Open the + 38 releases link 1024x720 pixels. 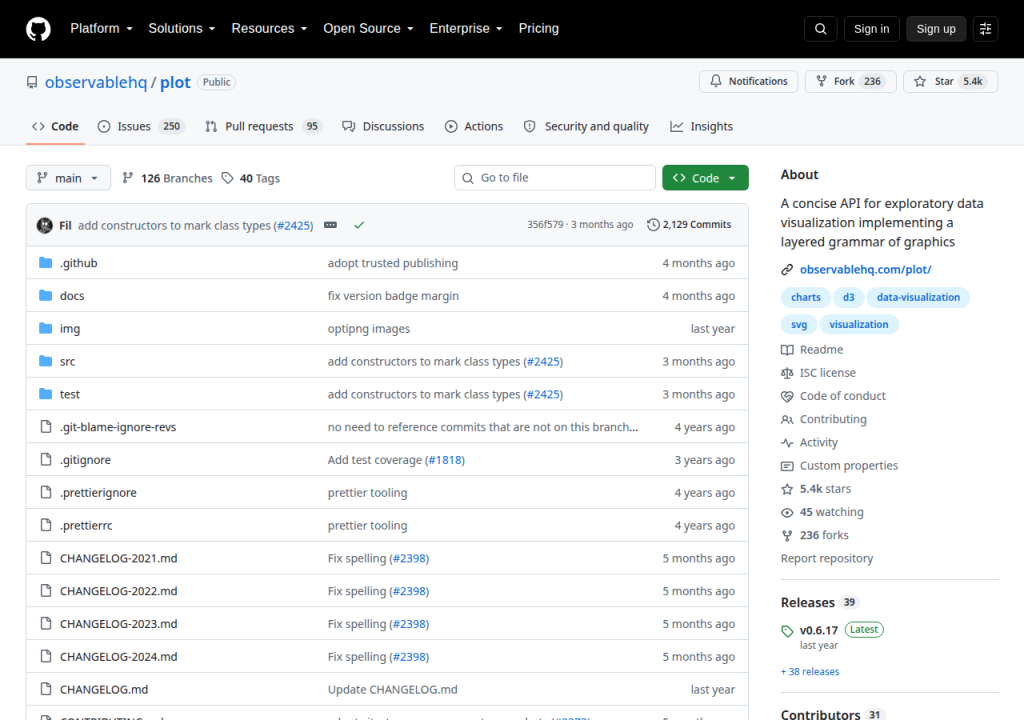[810, 672]
